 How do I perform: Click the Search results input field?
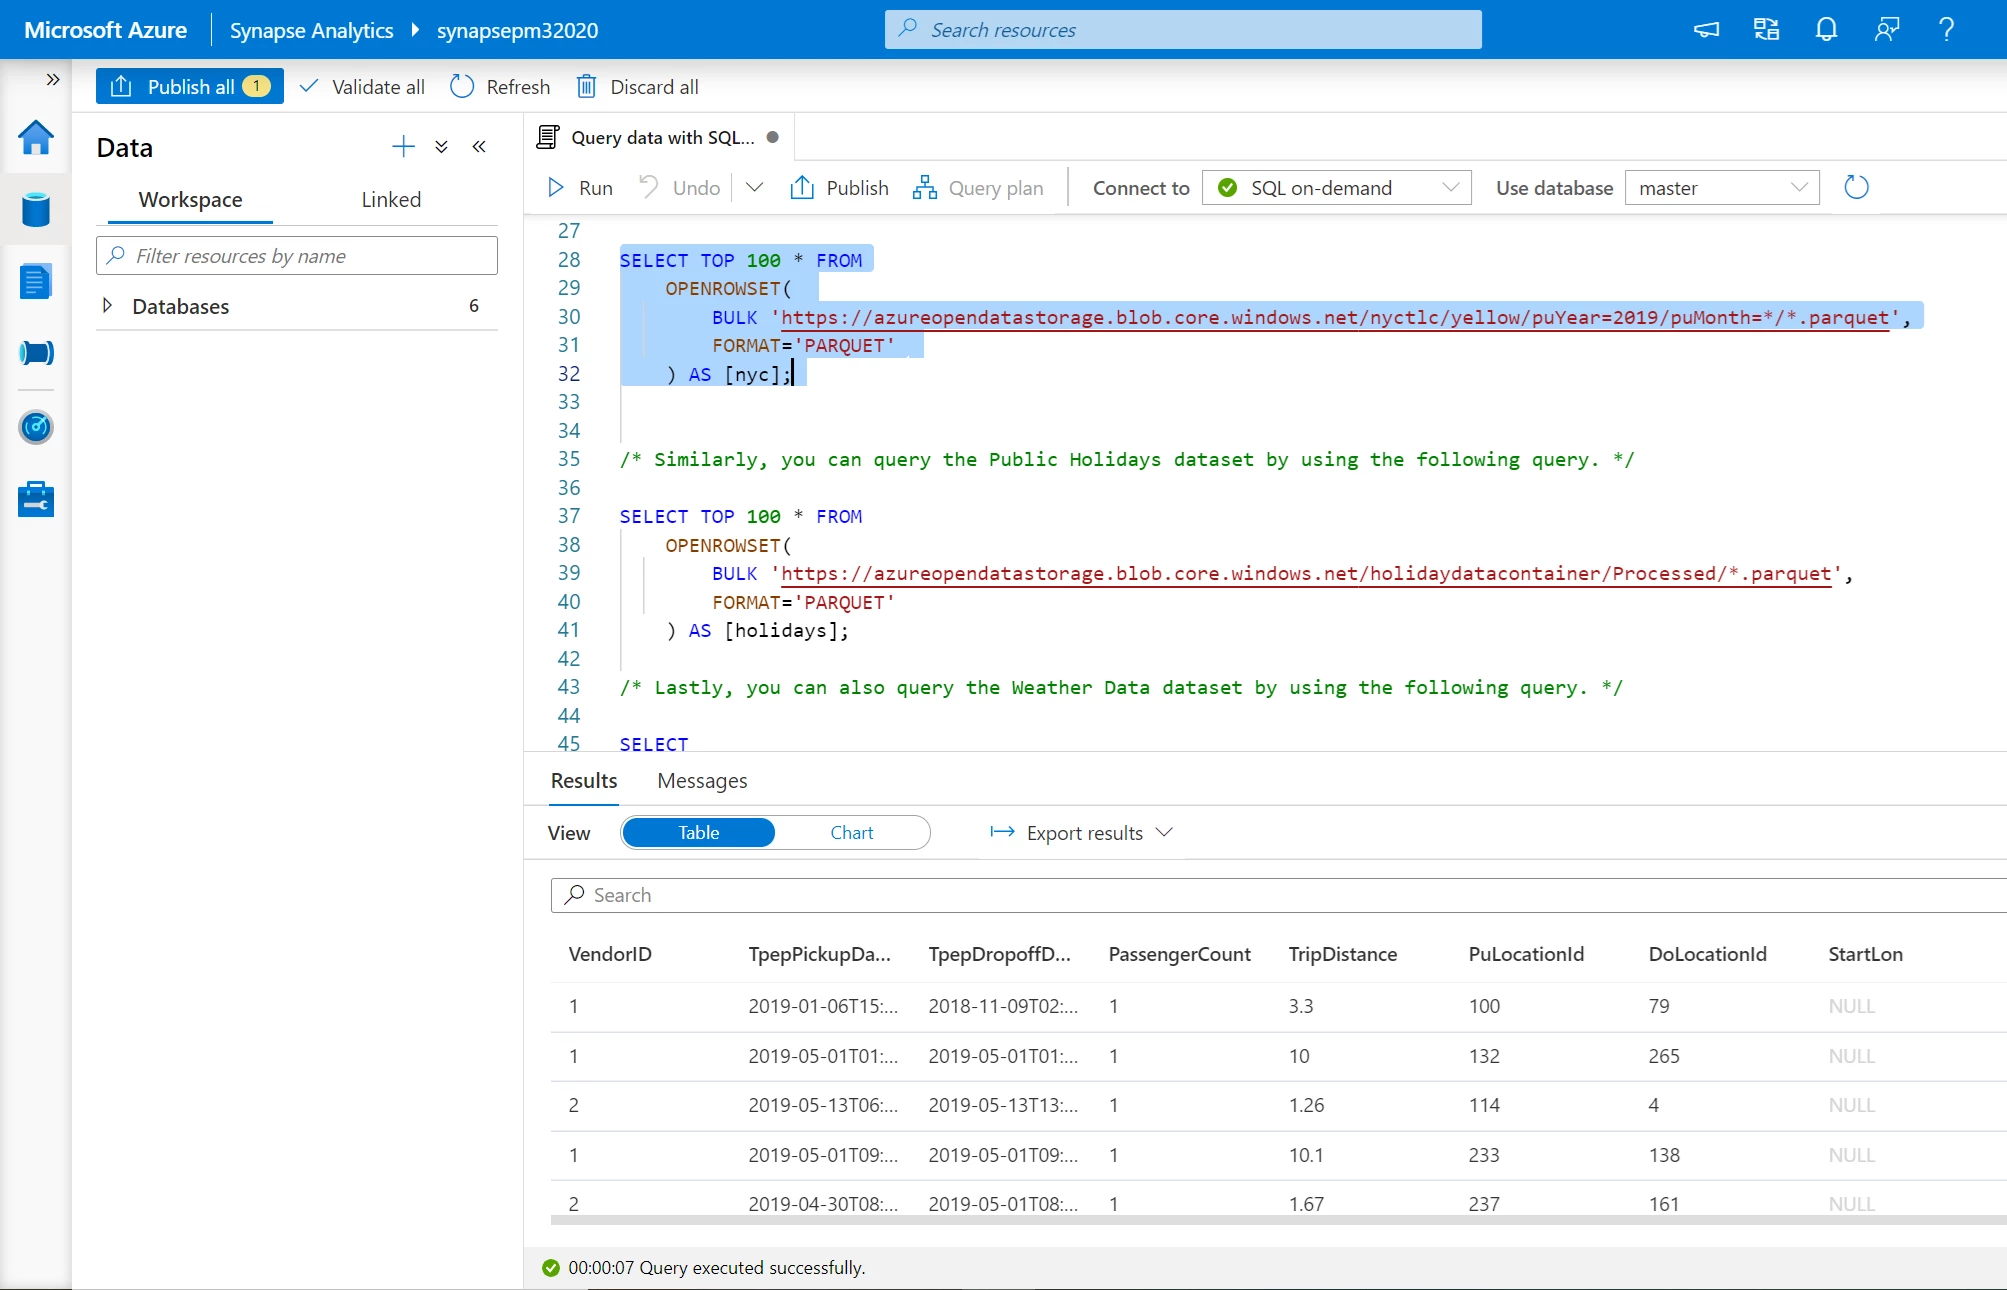click(x=1271, y=894)
